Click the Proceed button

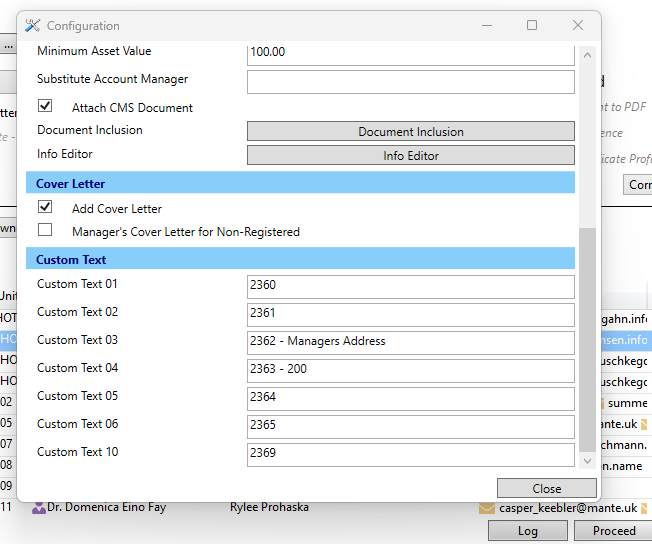click(614, 531)
